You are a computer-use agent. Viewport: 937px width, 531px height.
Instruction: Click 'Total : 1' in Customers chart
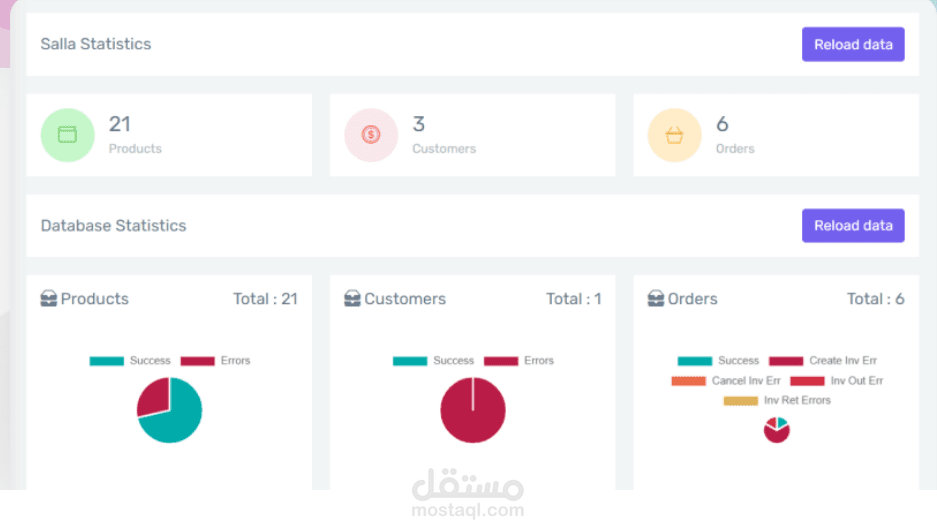pyautogui.click(x=574, y=299)
